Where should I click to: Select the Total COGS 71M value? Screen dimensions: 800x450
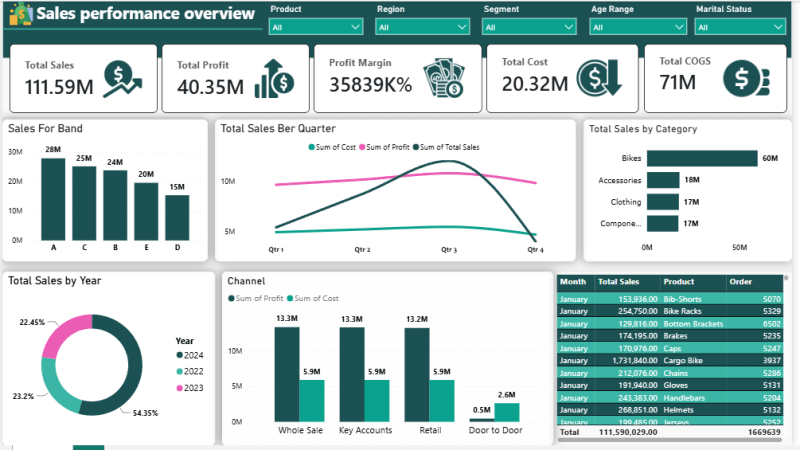tap(678, 82)
